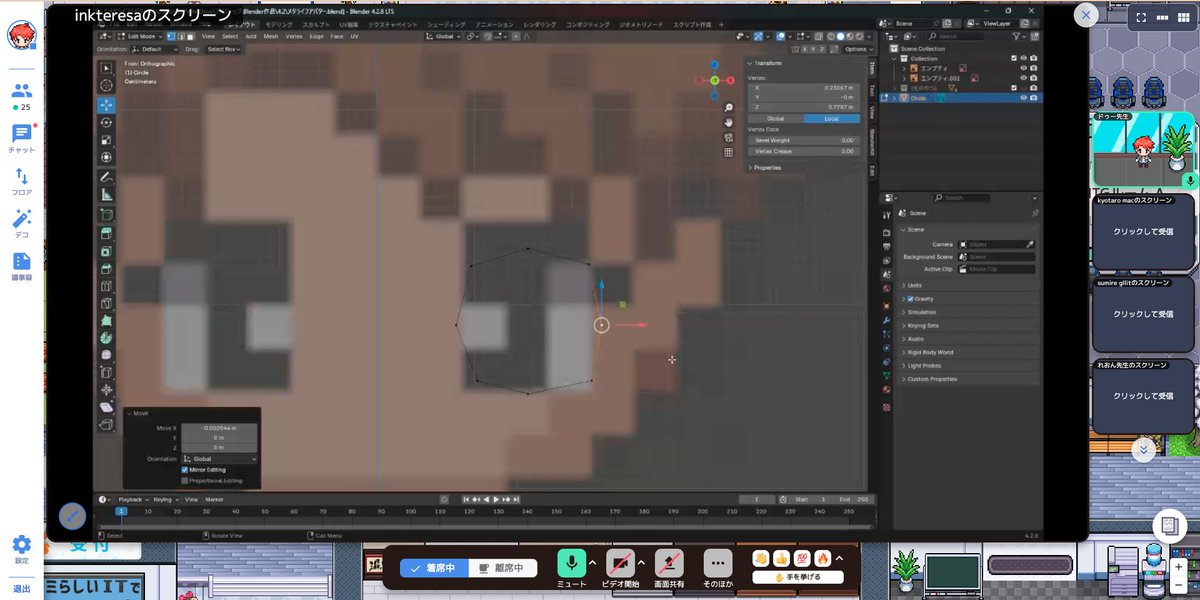Open the デコ decoration icon in sidebar
The image size is (1200, 600).
pos(21,223)
